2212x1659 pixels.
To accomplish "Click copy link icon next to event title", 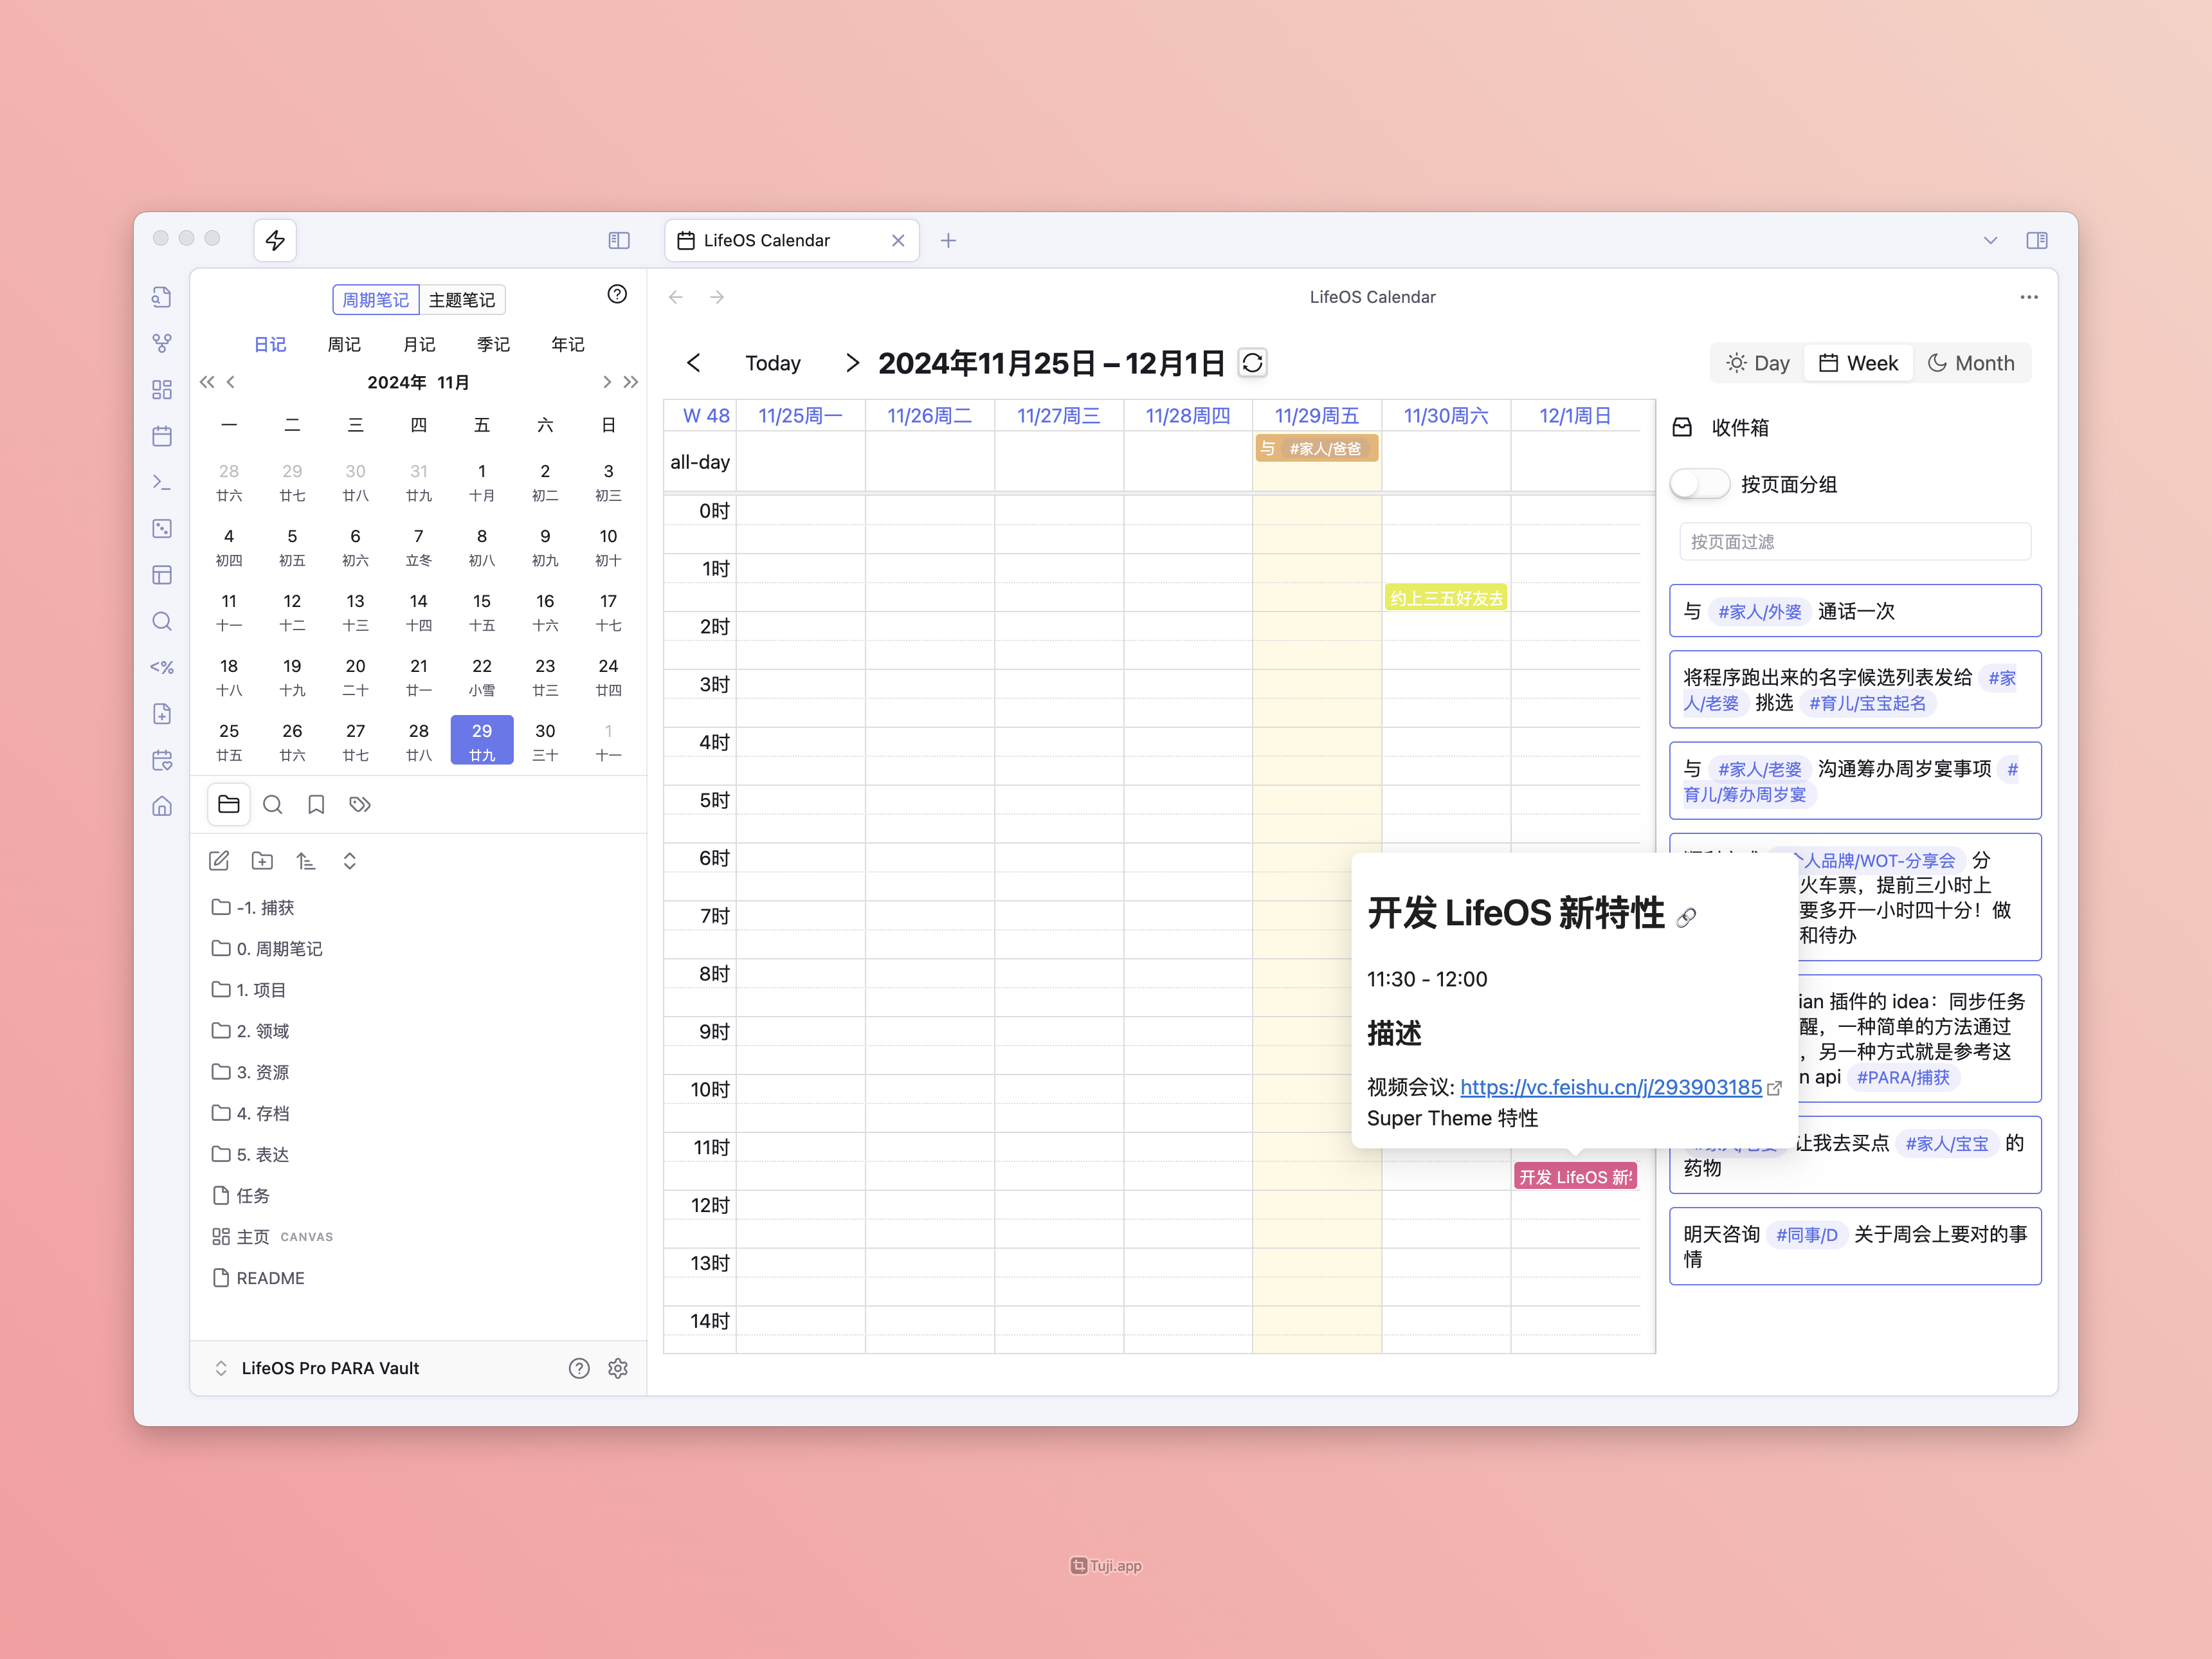I will point(1686,917).
